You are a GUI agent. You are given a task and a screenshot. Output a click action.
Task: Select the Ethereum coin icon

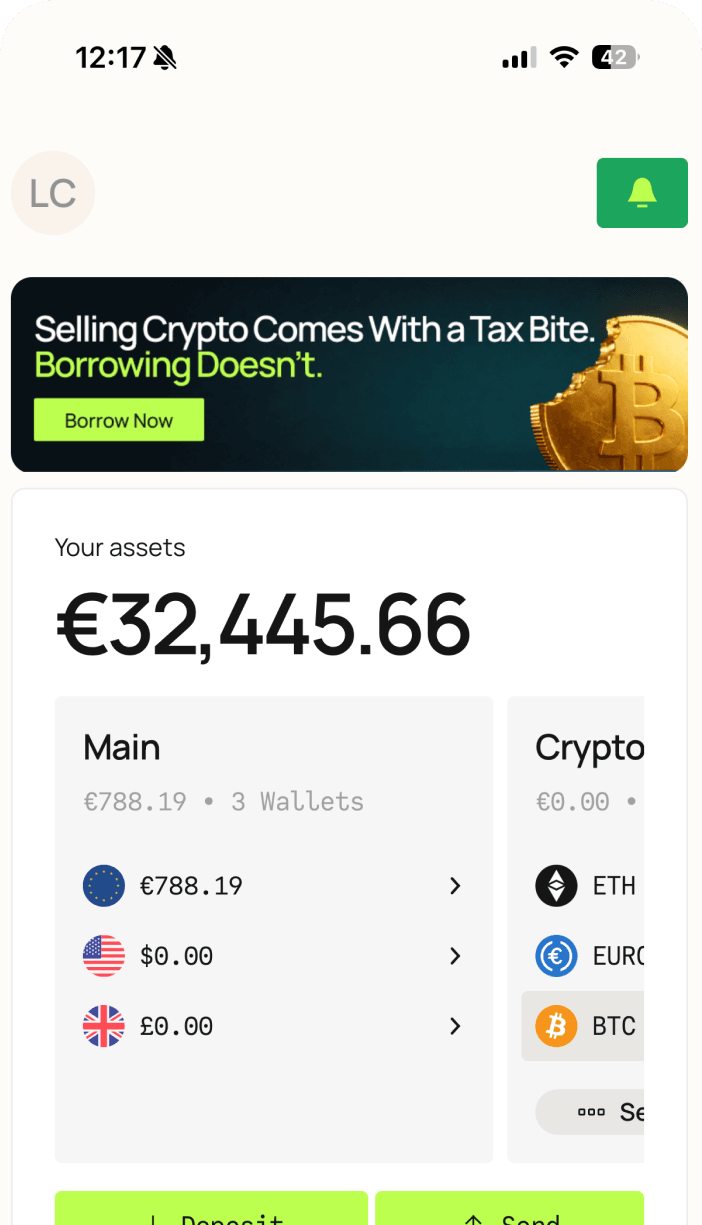point(557,885)
